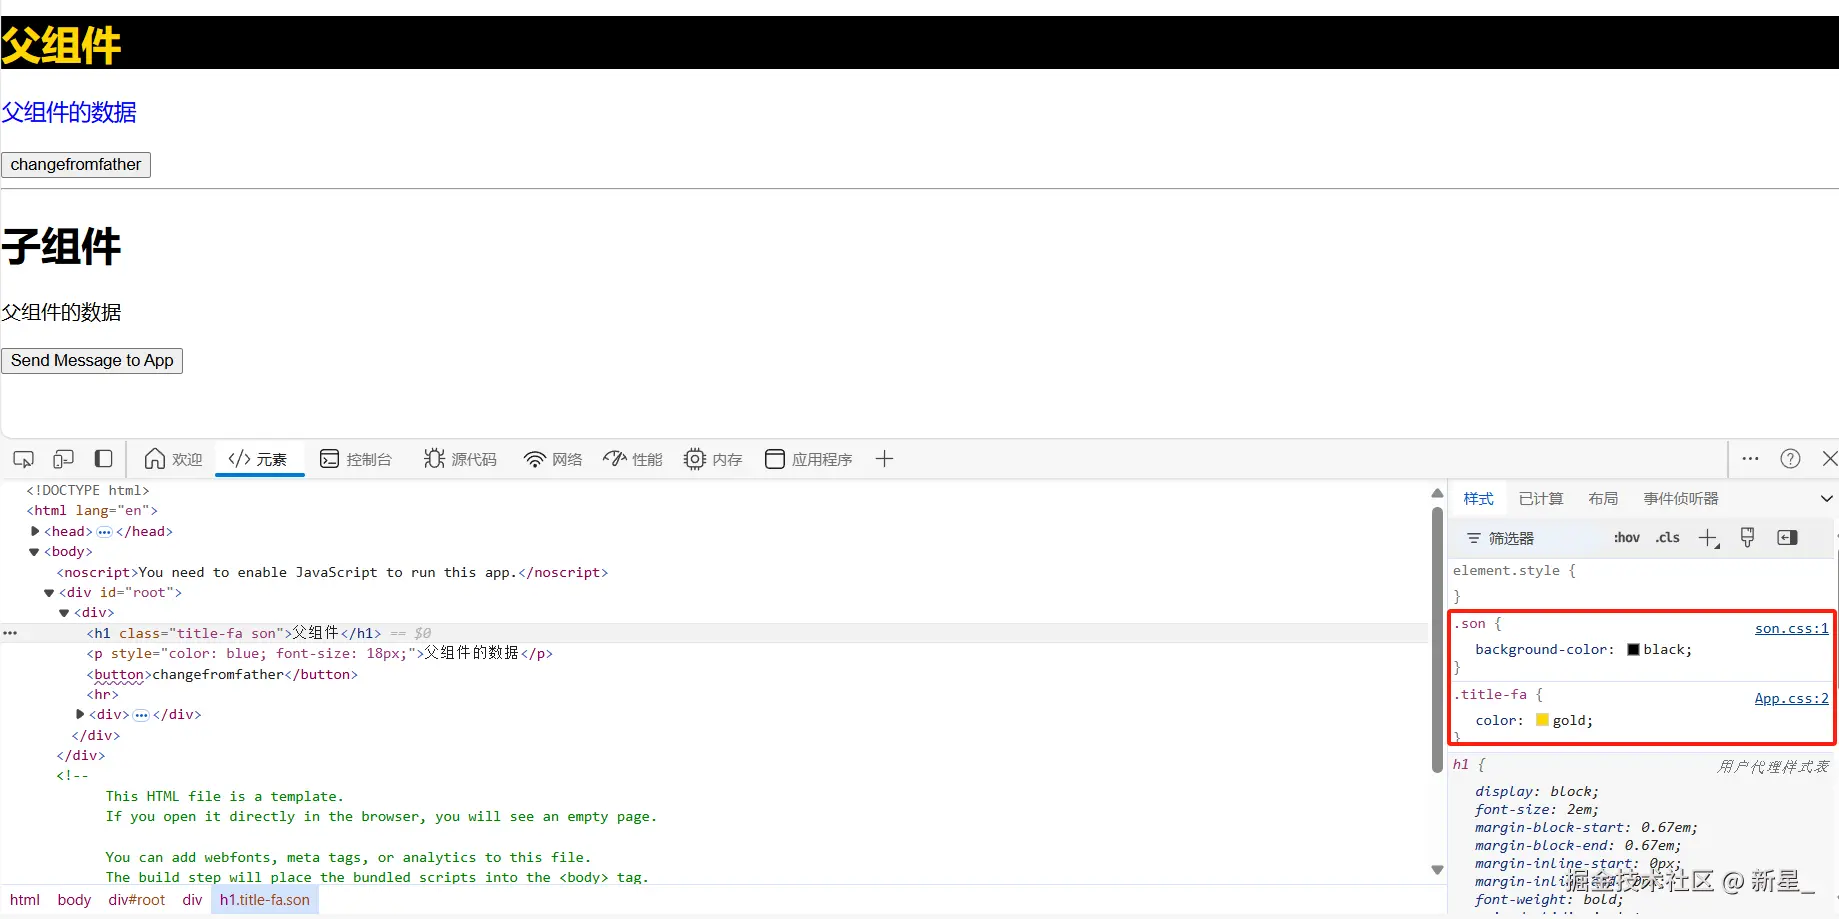This screenshot has height=919, width=1839.
Task: Click h1.title-fa.son breadcrumb item
Action: (265, 900)
